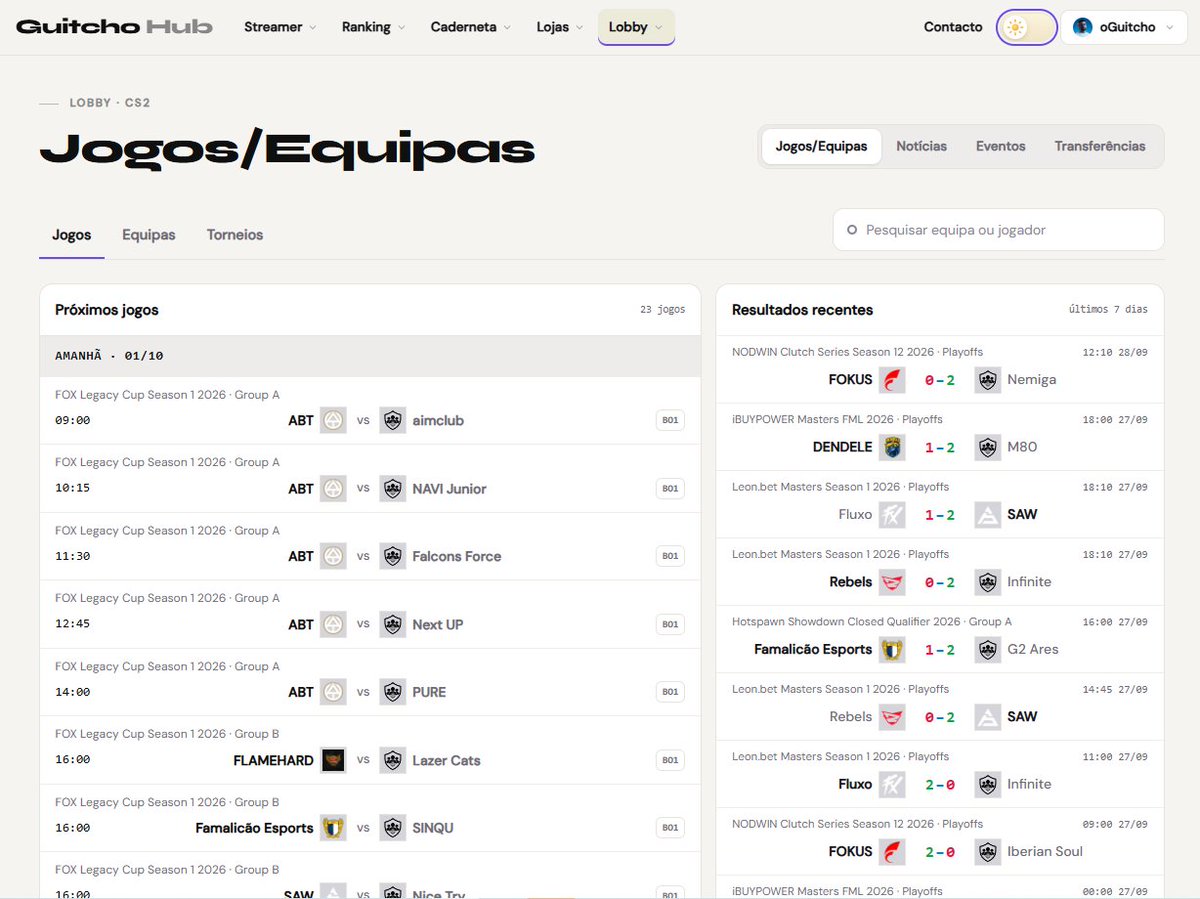Click the G2 Ares team logo icon
The width and height of the screenshot is (1200, 899).
[x=988, y=649]
